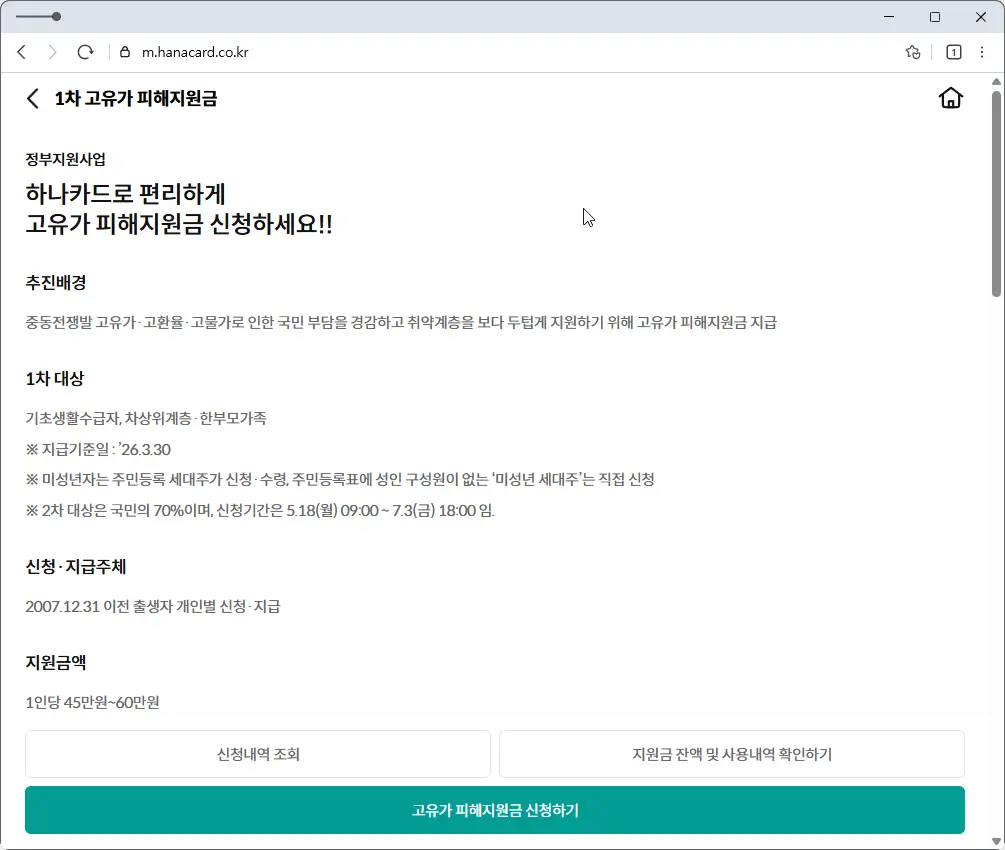Screen dimensions: 1005x850
Task: Click the padlock site security icon
Action: pos(125,52)
